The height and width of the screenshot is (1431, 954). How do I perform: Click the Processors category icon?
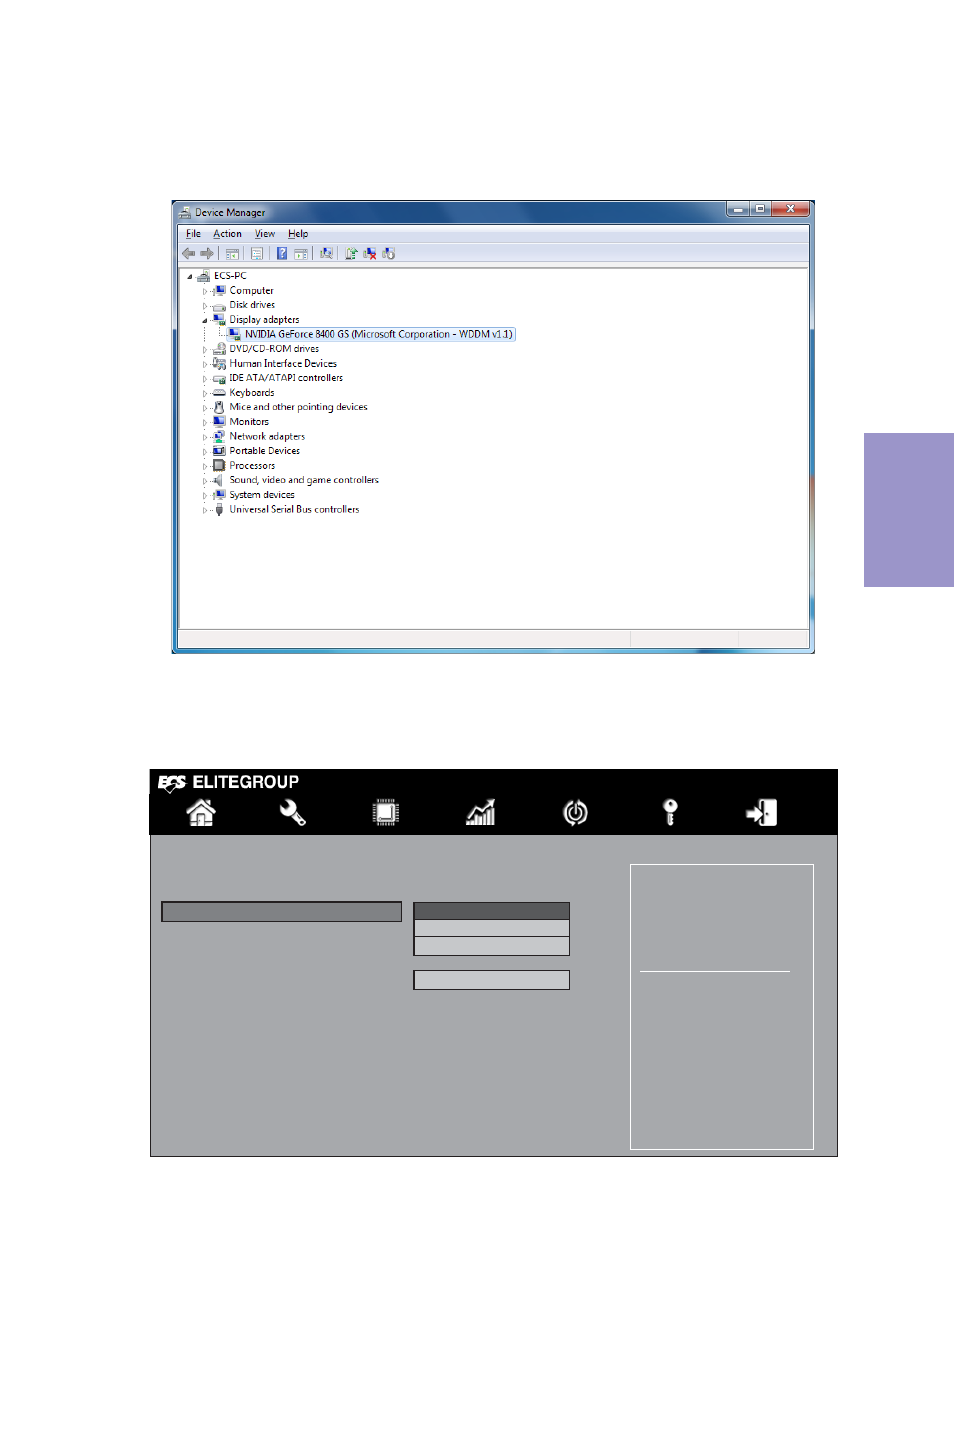coord(219,466)
